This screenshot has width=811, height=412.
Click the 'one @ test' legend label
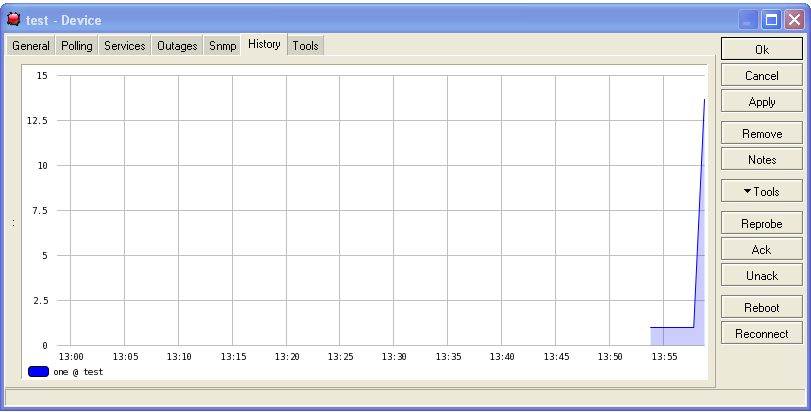pos(78,372)
